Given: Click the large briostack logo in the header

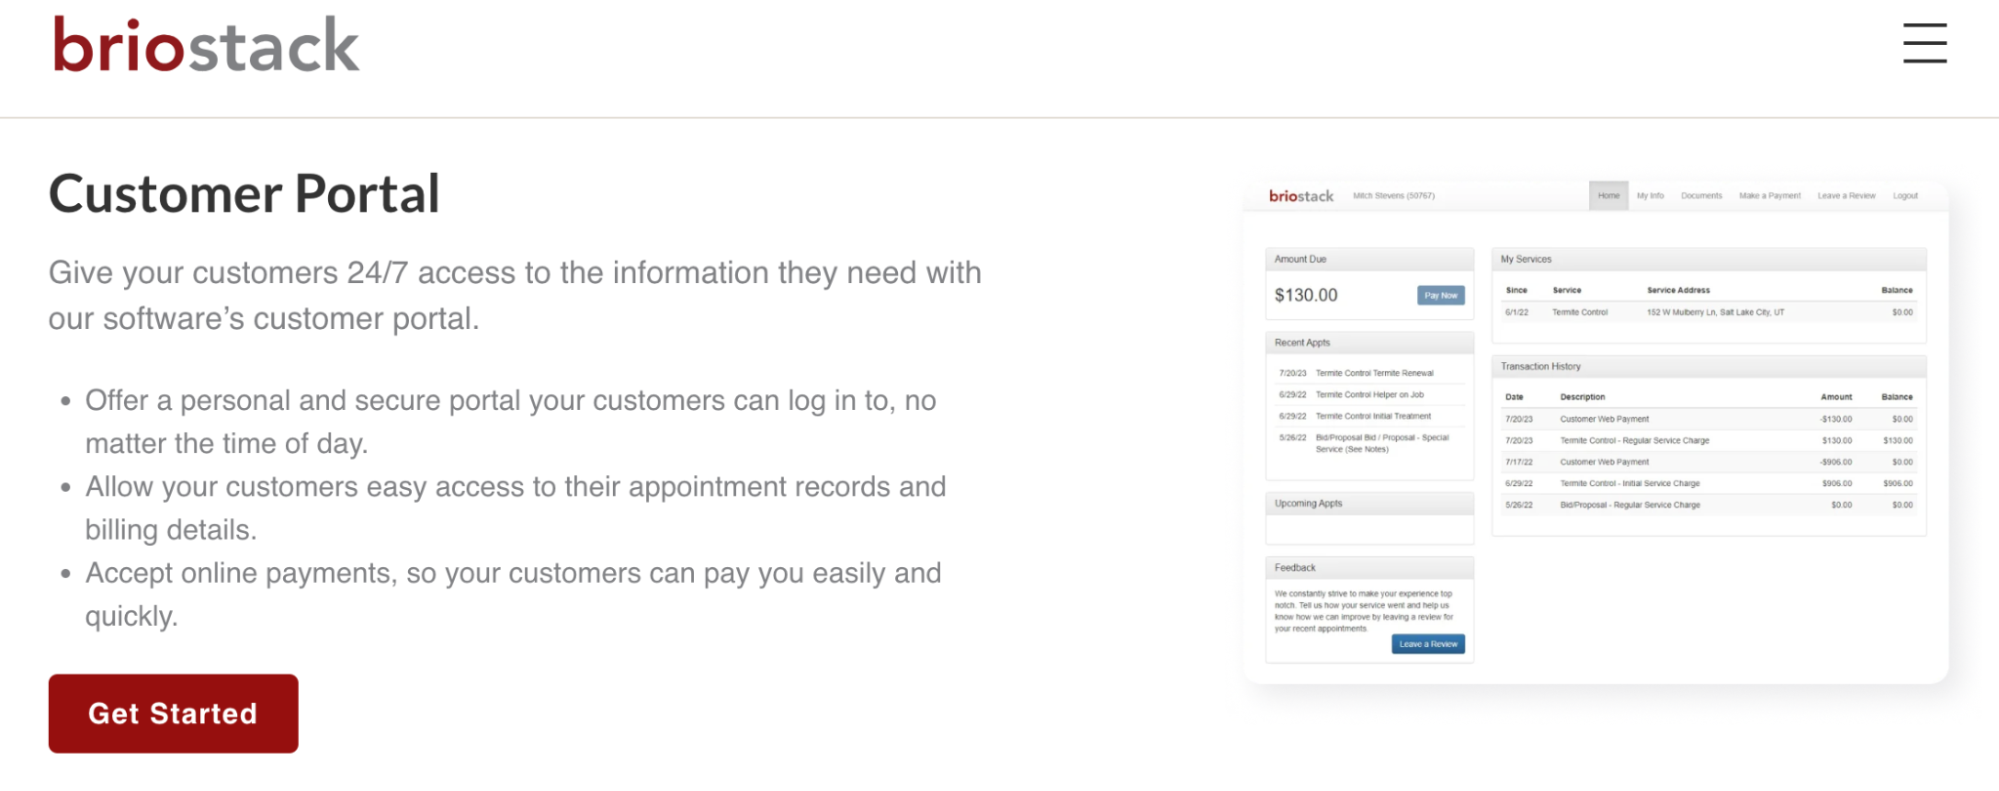Looking at the screenshot, I should [x=205, y=45].
